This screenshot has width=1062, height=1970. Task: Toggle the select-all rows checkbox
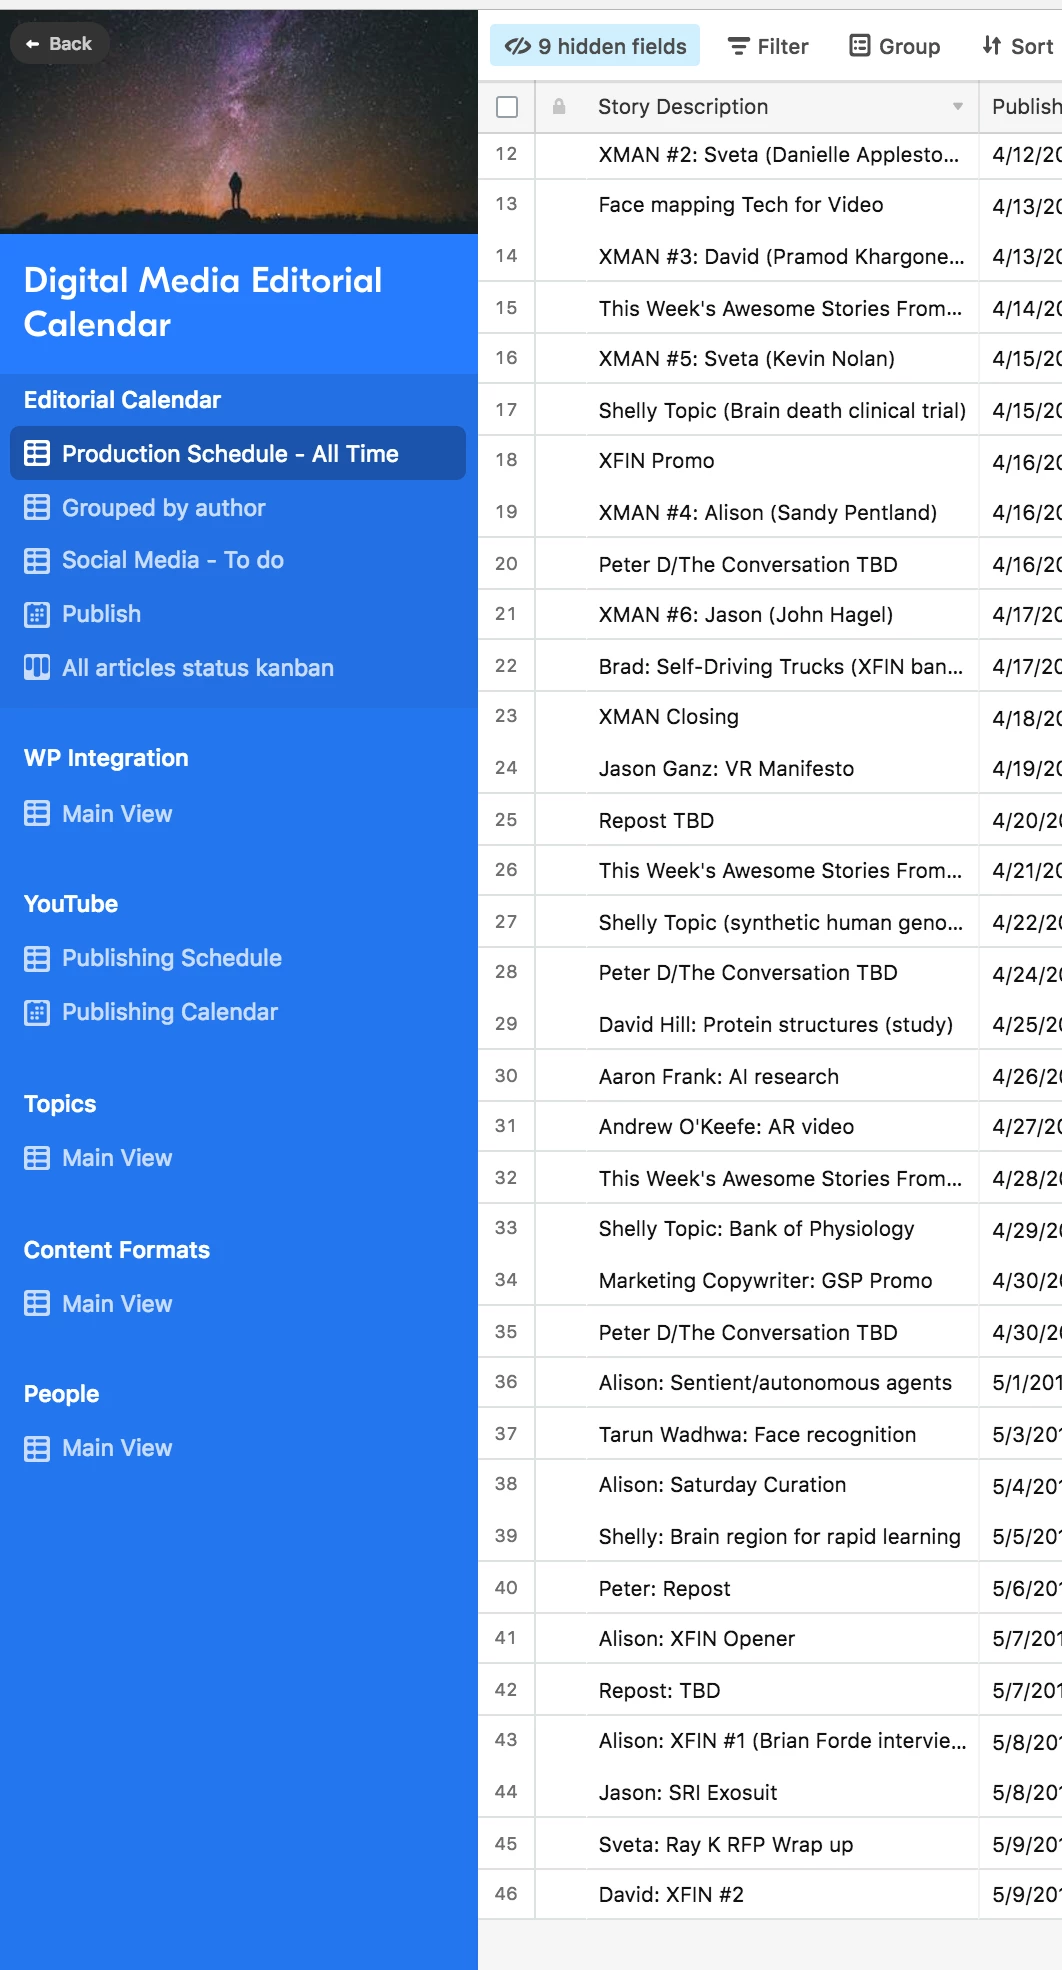(507, 107)
